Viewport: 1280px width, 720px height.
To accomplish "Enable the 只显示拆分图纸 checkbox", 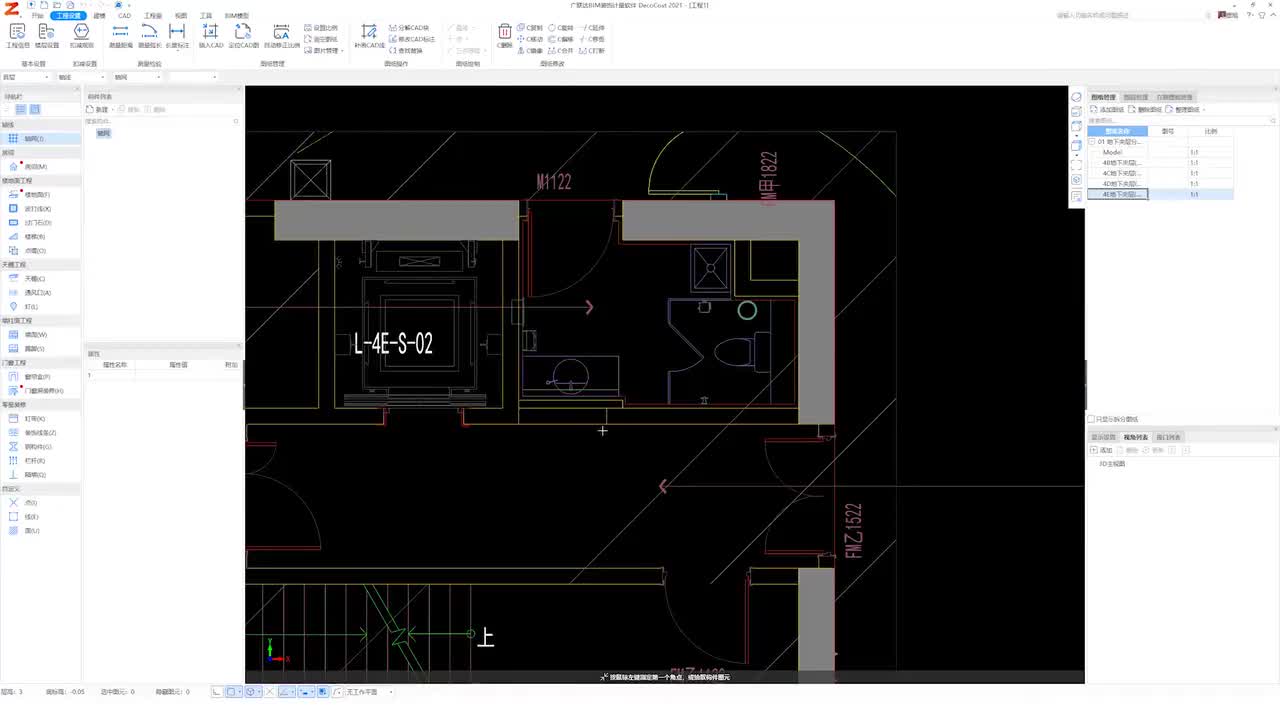I will pos(1091,419).
